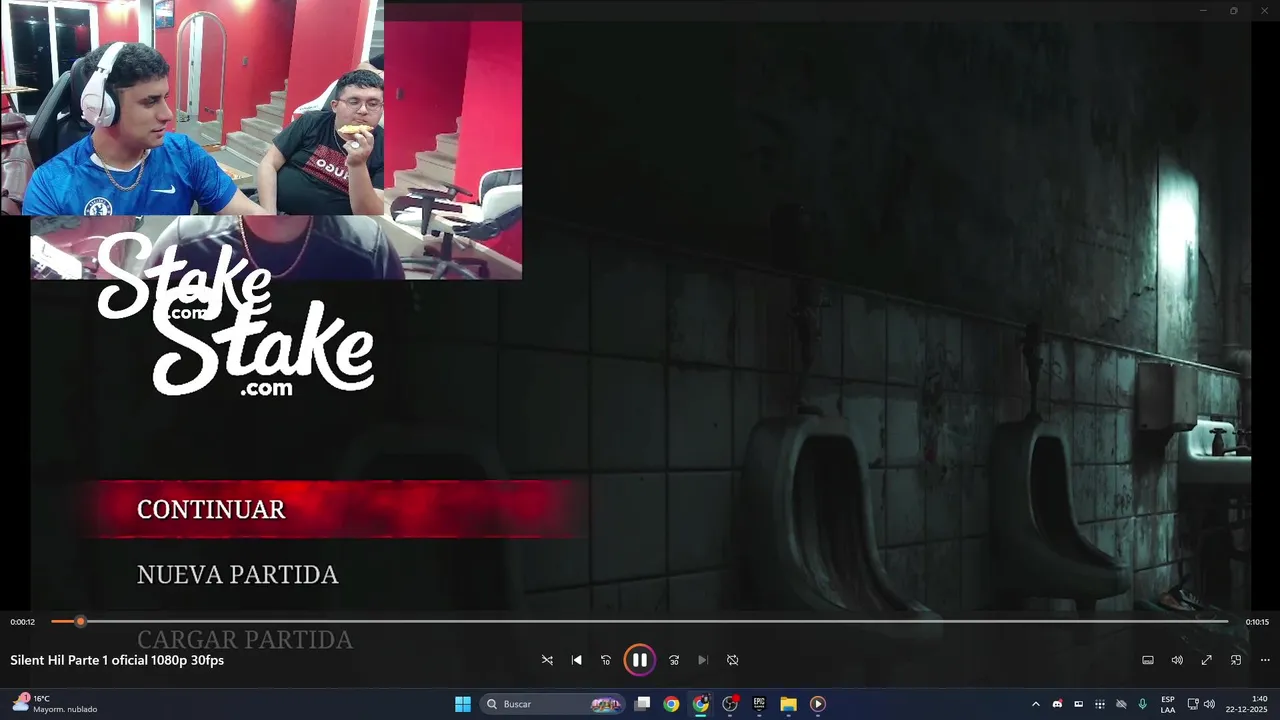1280x720 pixels.
Task: Click the Buscar taskbar search box
Action: point(552,704)
